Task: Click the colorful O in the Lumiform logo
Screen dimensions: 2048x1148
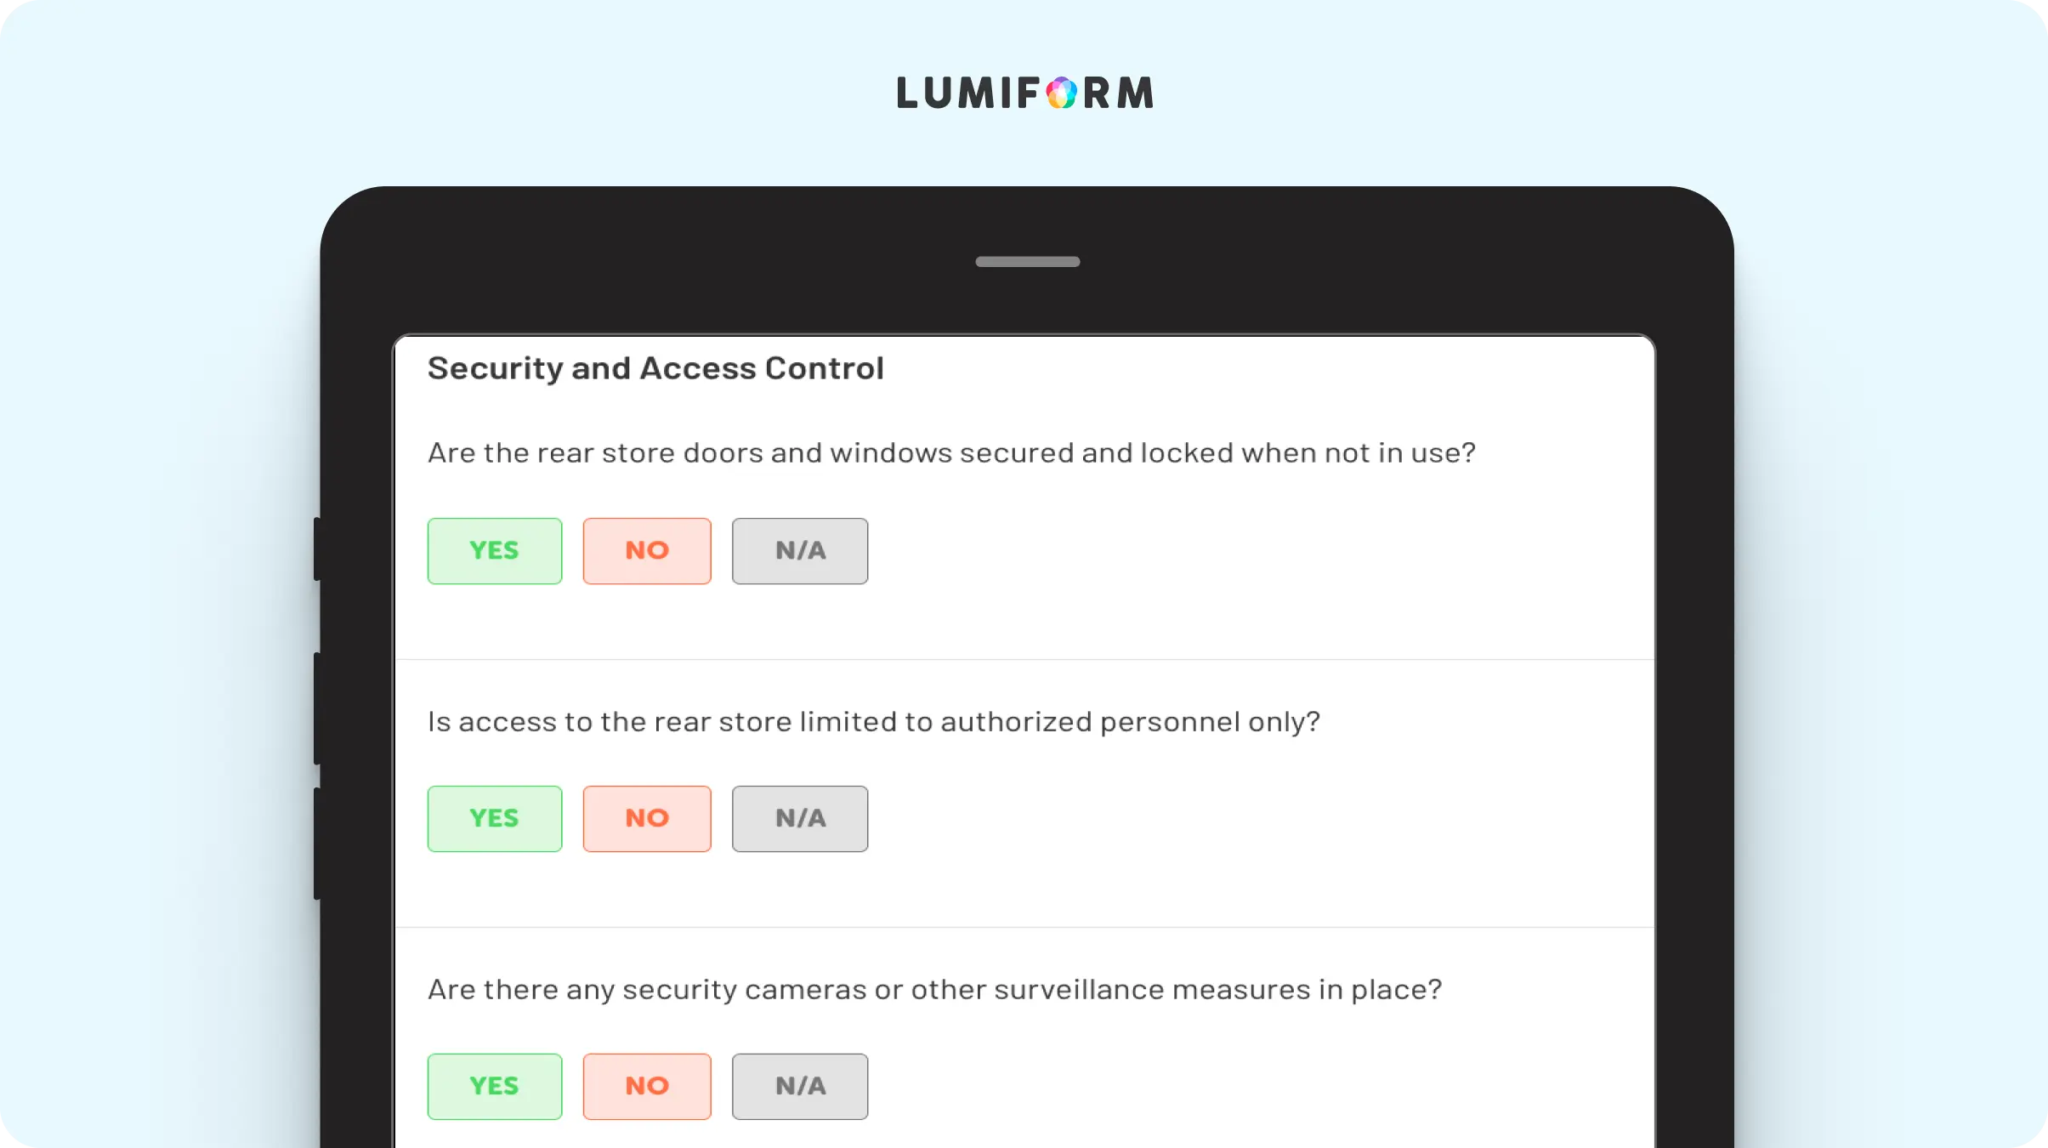Action: [x=1061, y=93]
